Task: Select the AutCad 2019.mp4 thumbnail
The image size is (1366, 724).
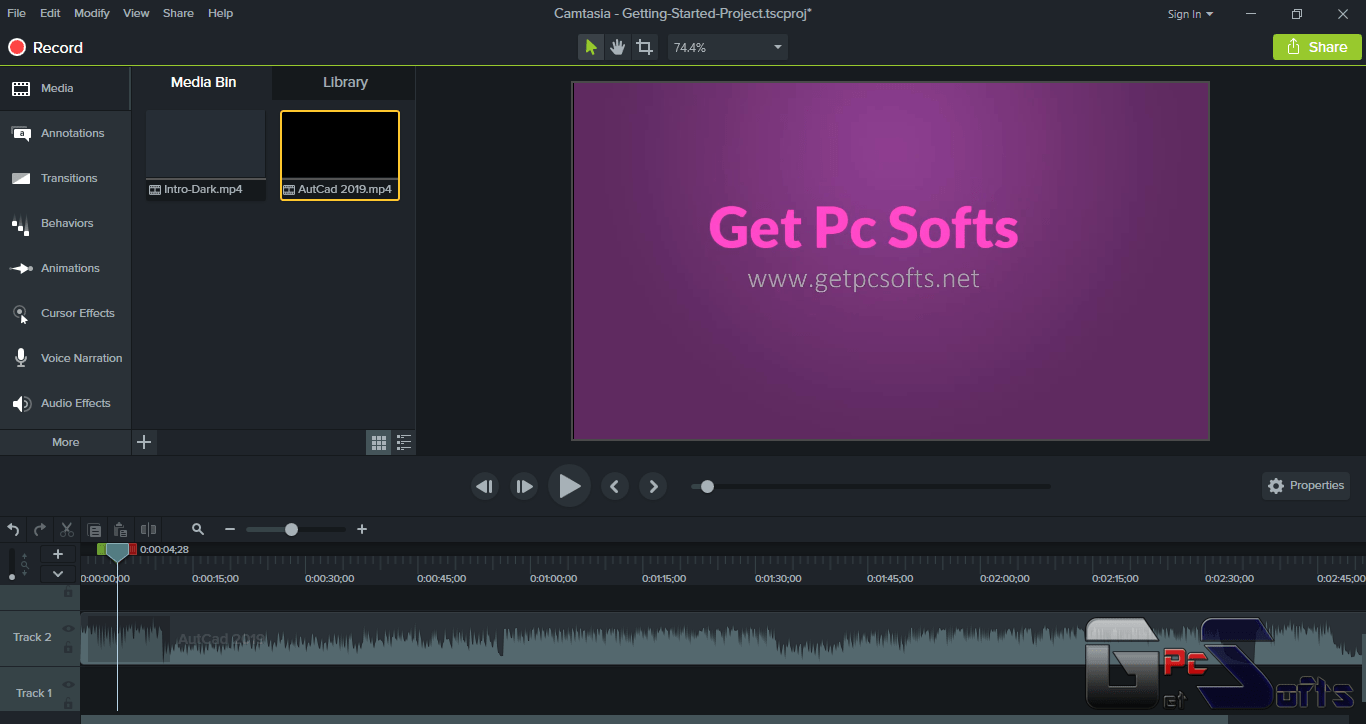Action: click(340, 155)
